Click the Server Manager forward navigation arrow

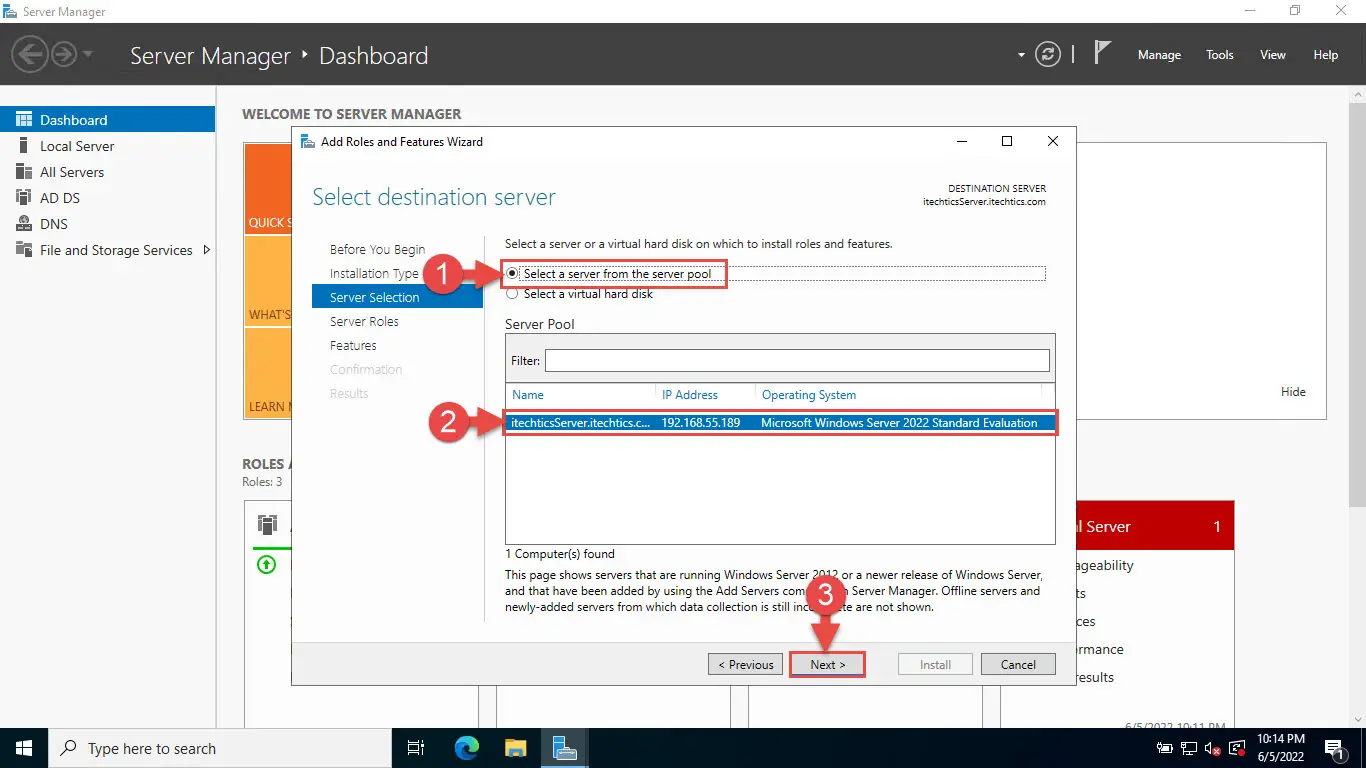64,54
